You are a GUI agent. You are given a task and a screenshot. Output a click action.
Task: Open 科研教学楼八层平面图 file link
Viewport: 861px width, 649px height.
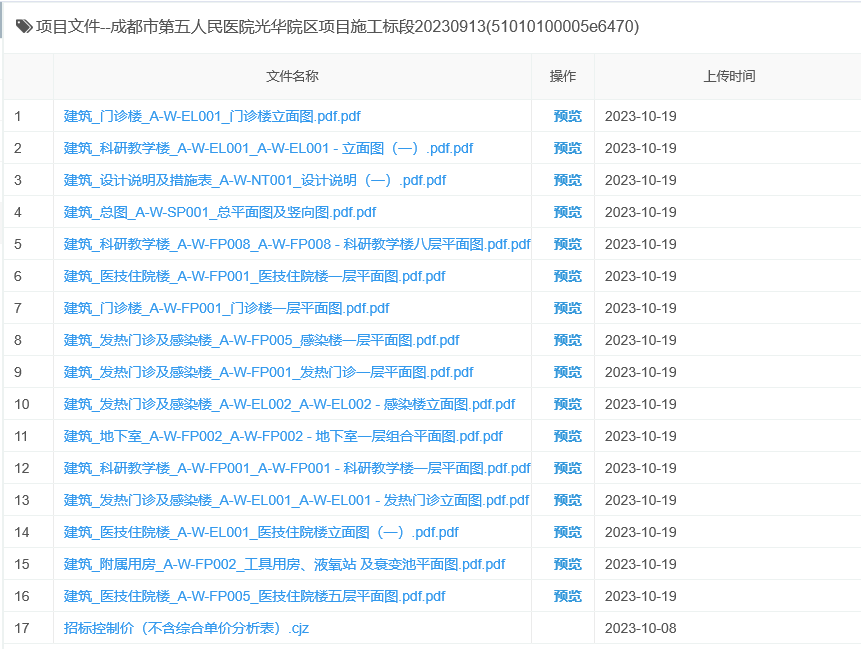tap(297, 244)
